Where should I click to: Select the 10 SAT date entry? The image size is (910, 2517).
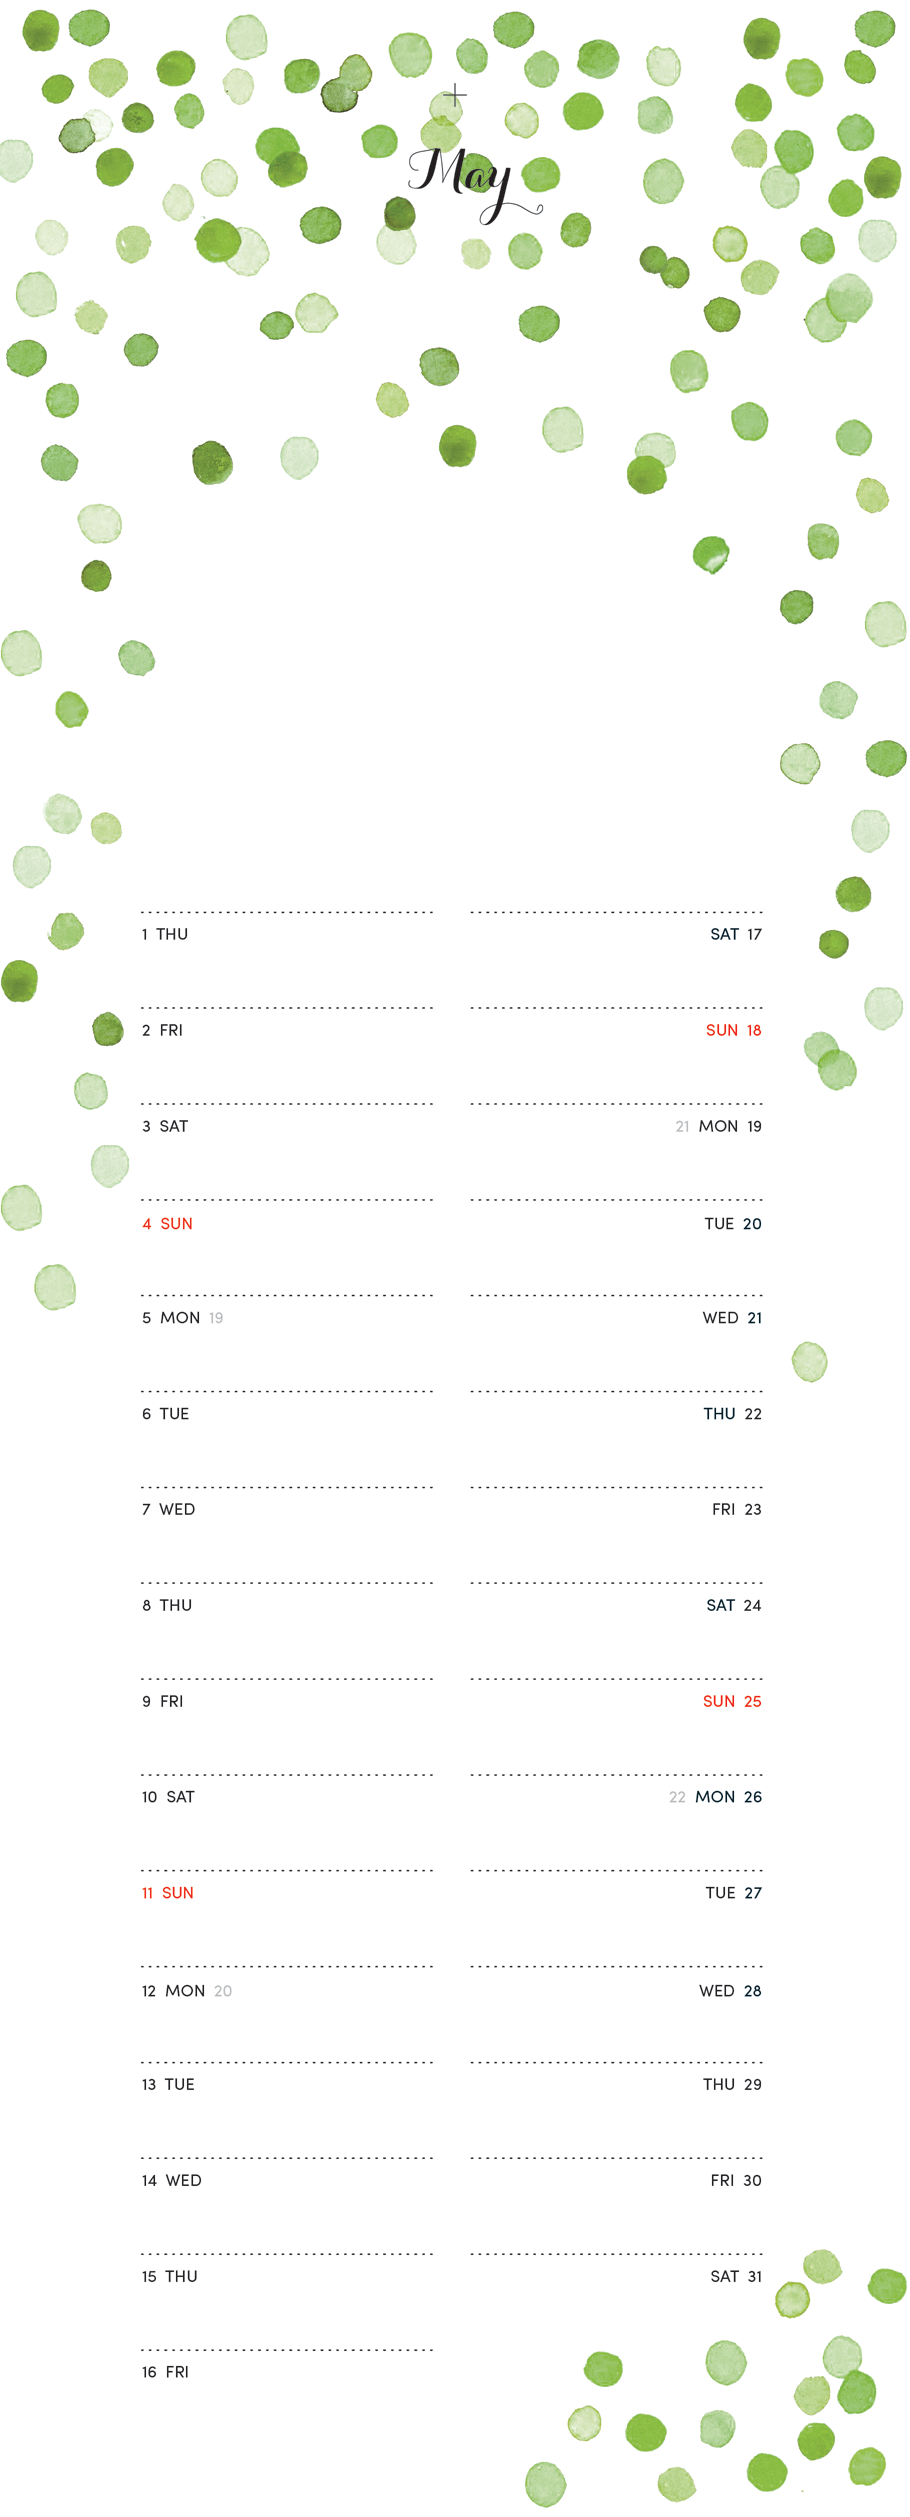(168, 1797)
